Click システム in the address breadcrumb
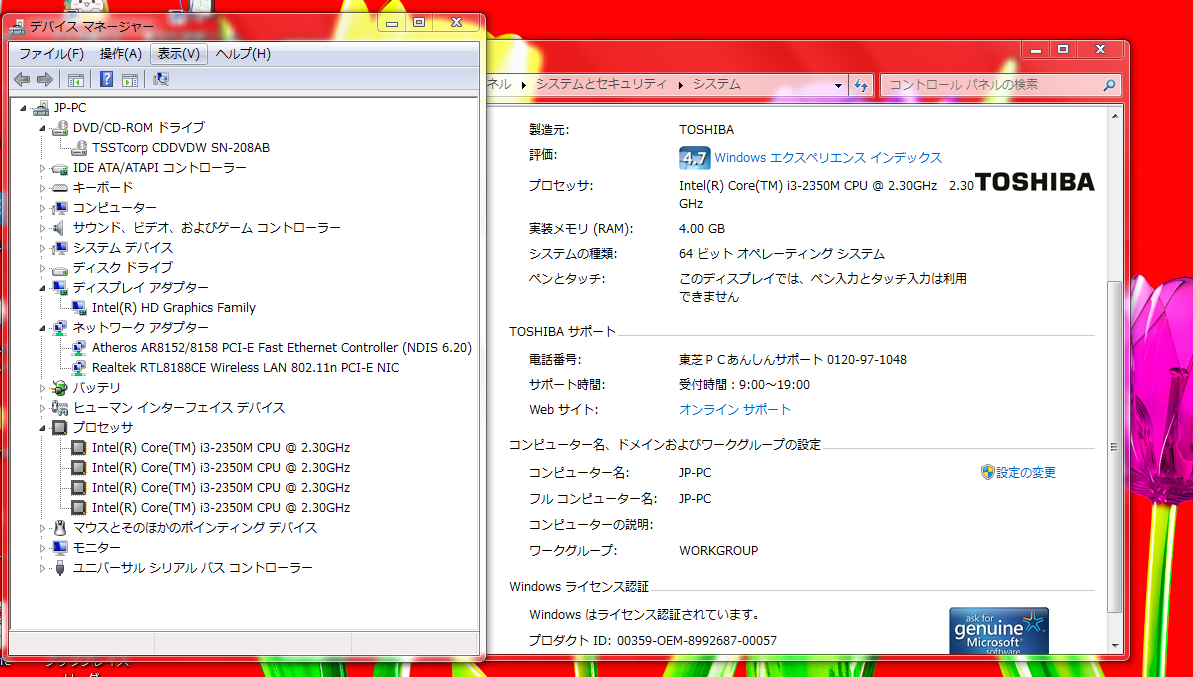Image resolution: width=1193 pixels, height=677 pixels. tap(717, 84)
